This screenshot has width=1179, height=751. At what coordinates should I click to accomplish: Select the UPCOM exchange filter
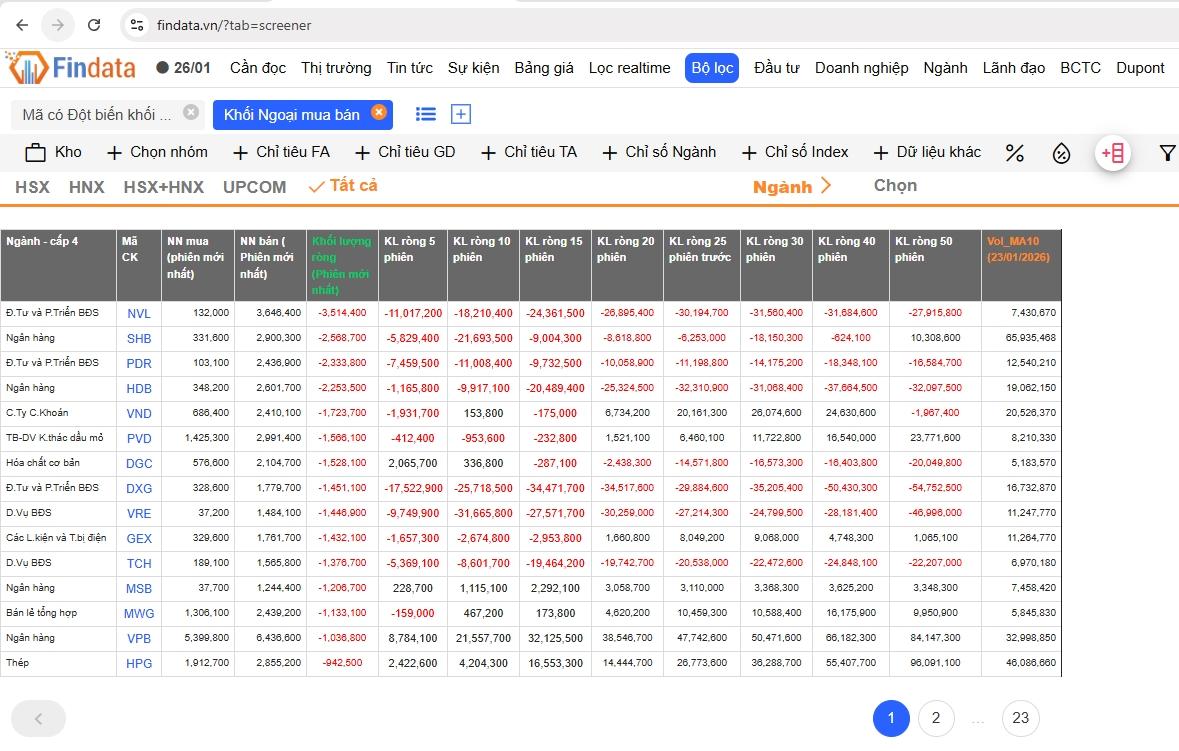[254, 187]
